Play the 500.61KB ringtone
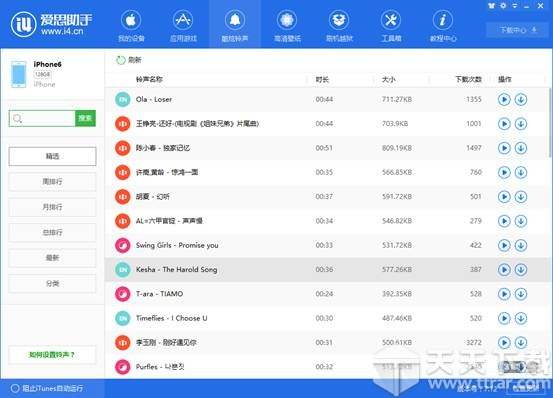Image resolution: width=553 pixels, height=398 pixels. [504, 343]
